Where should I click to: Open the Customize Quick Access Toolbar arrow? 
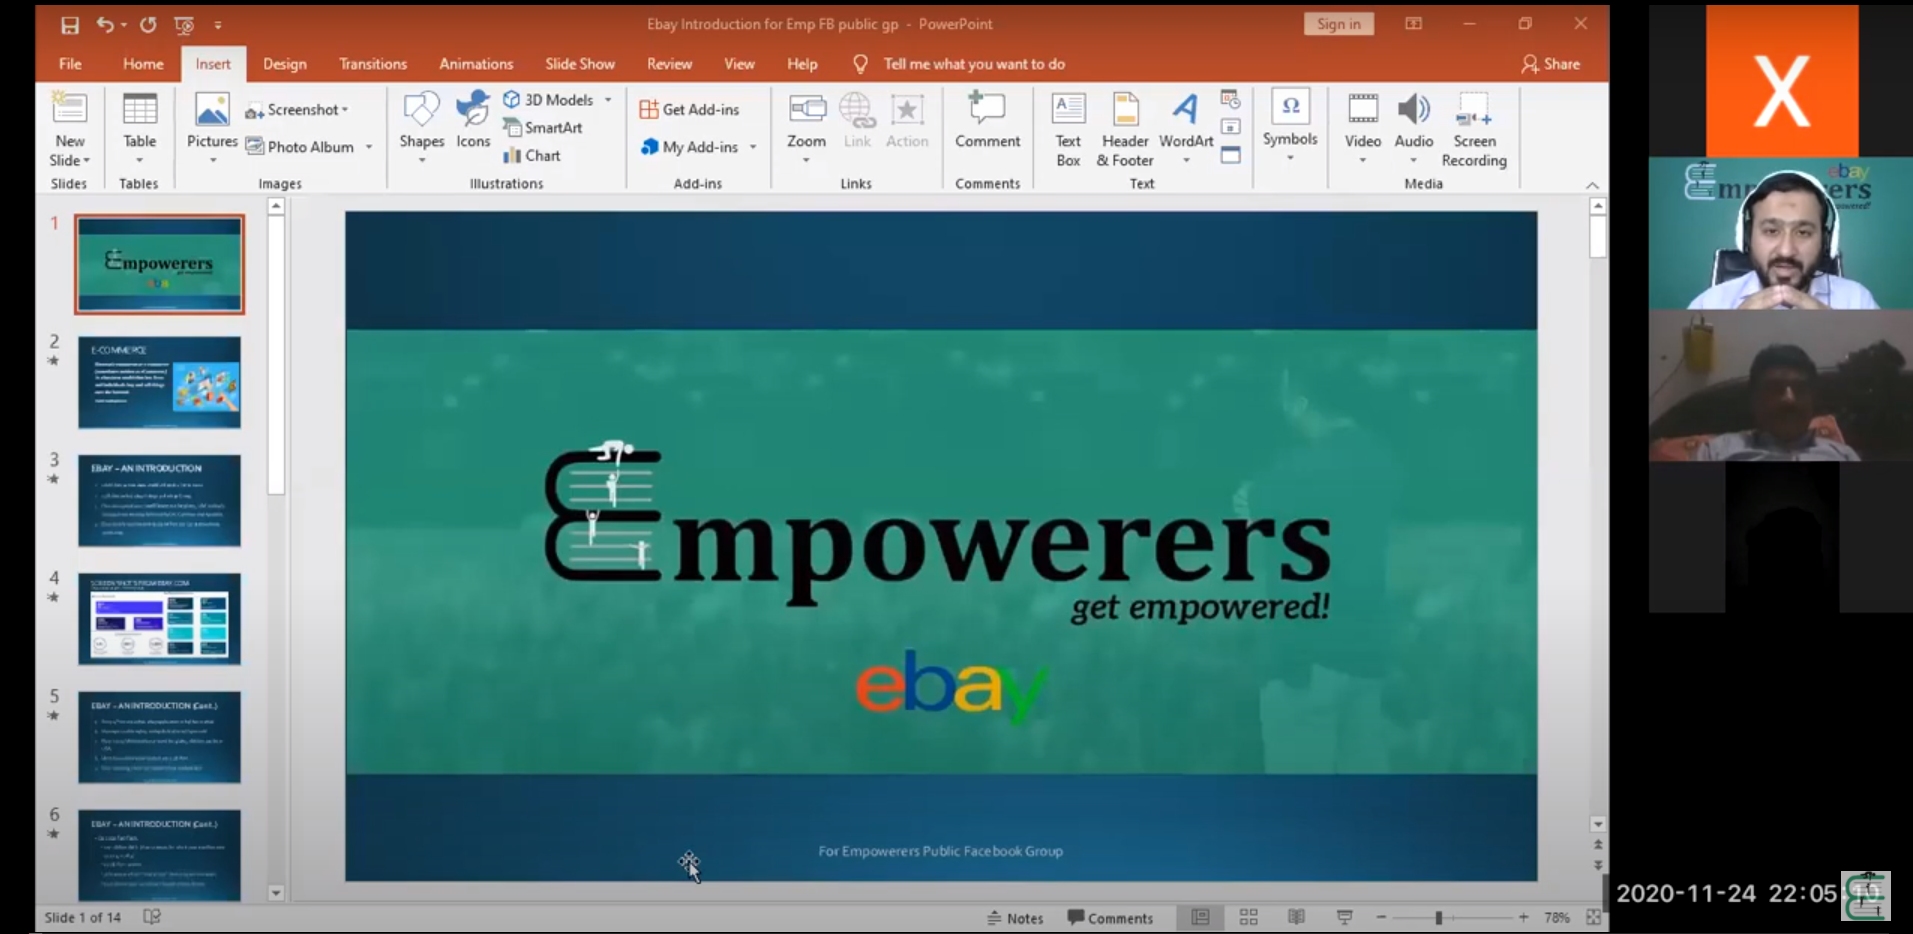218,25
